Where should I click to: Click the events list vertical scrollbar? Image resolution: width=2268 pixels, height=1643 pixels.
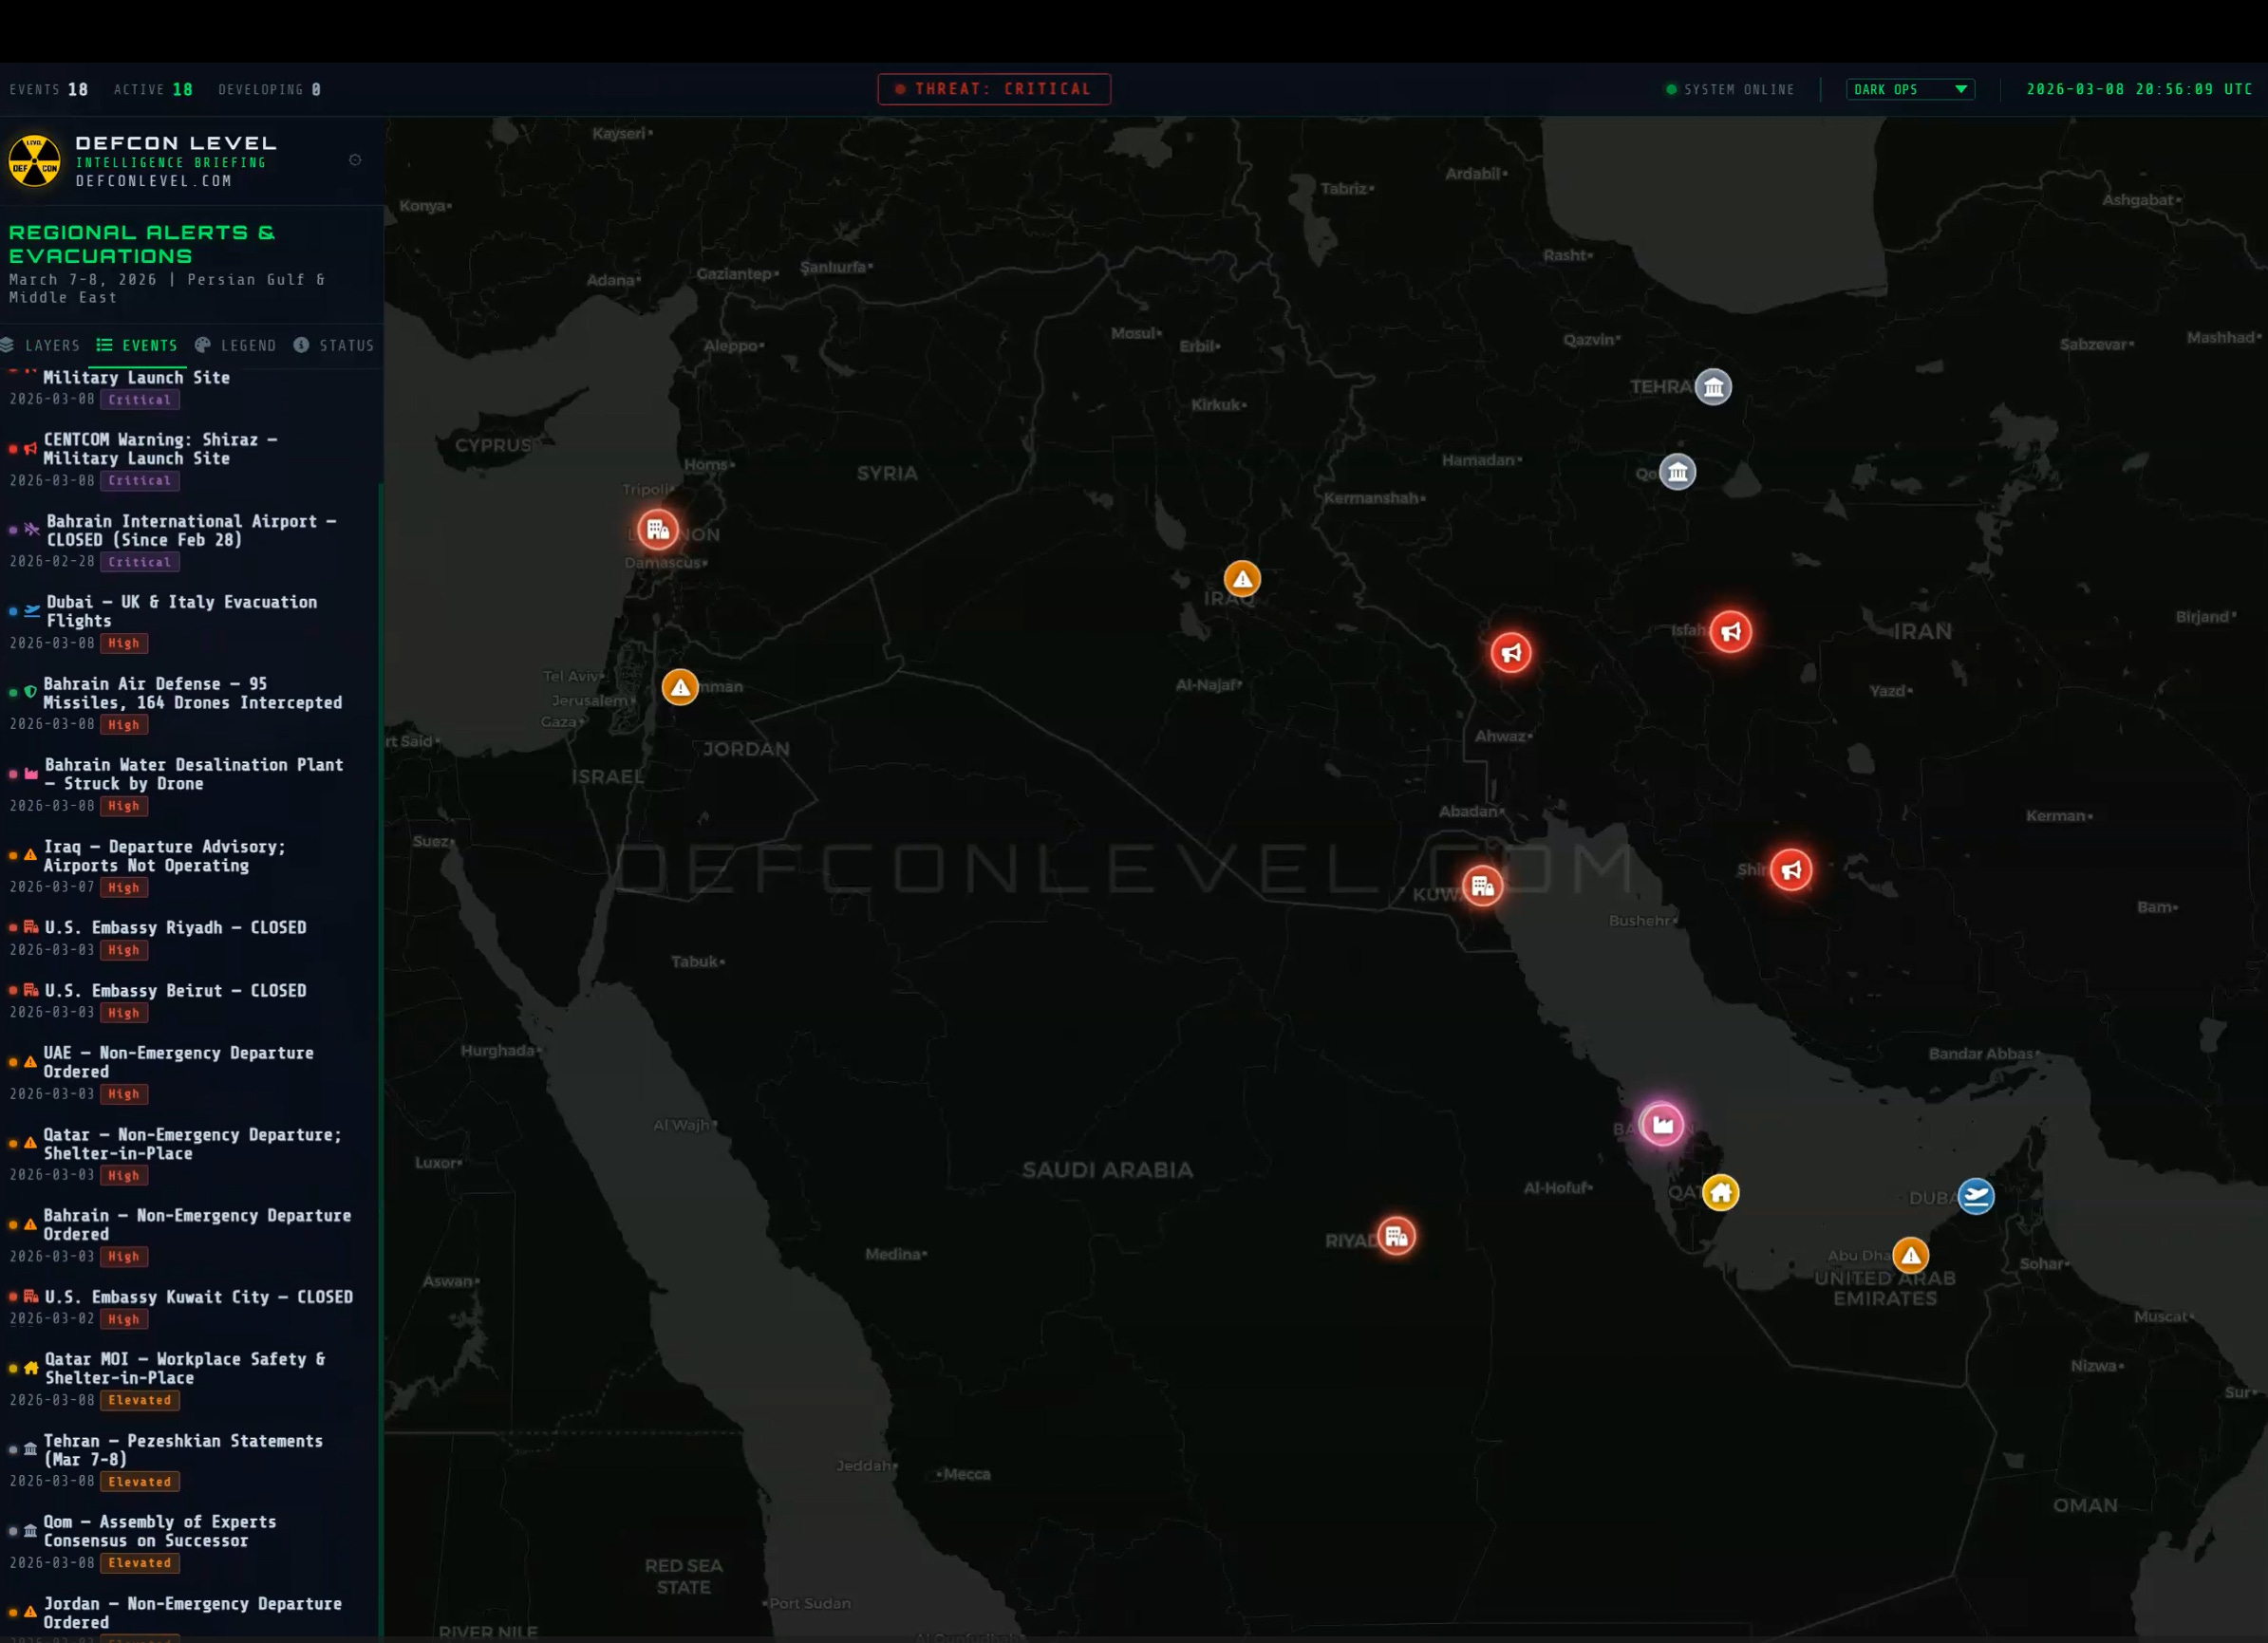coord(380,1000)
